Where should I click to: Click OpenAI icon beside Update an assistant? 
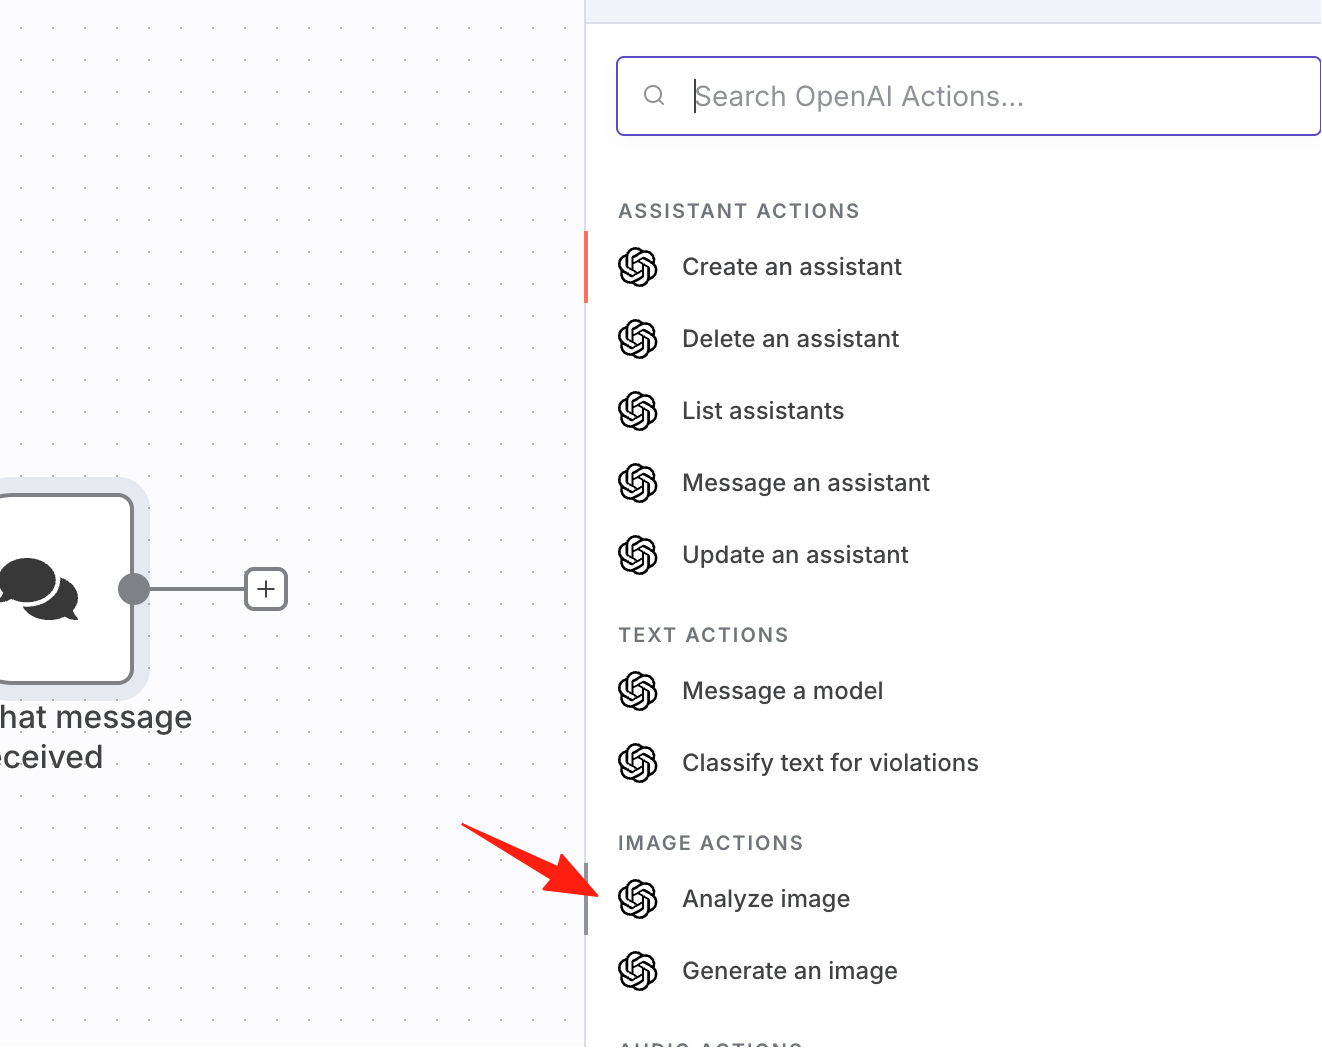point(638,555)
